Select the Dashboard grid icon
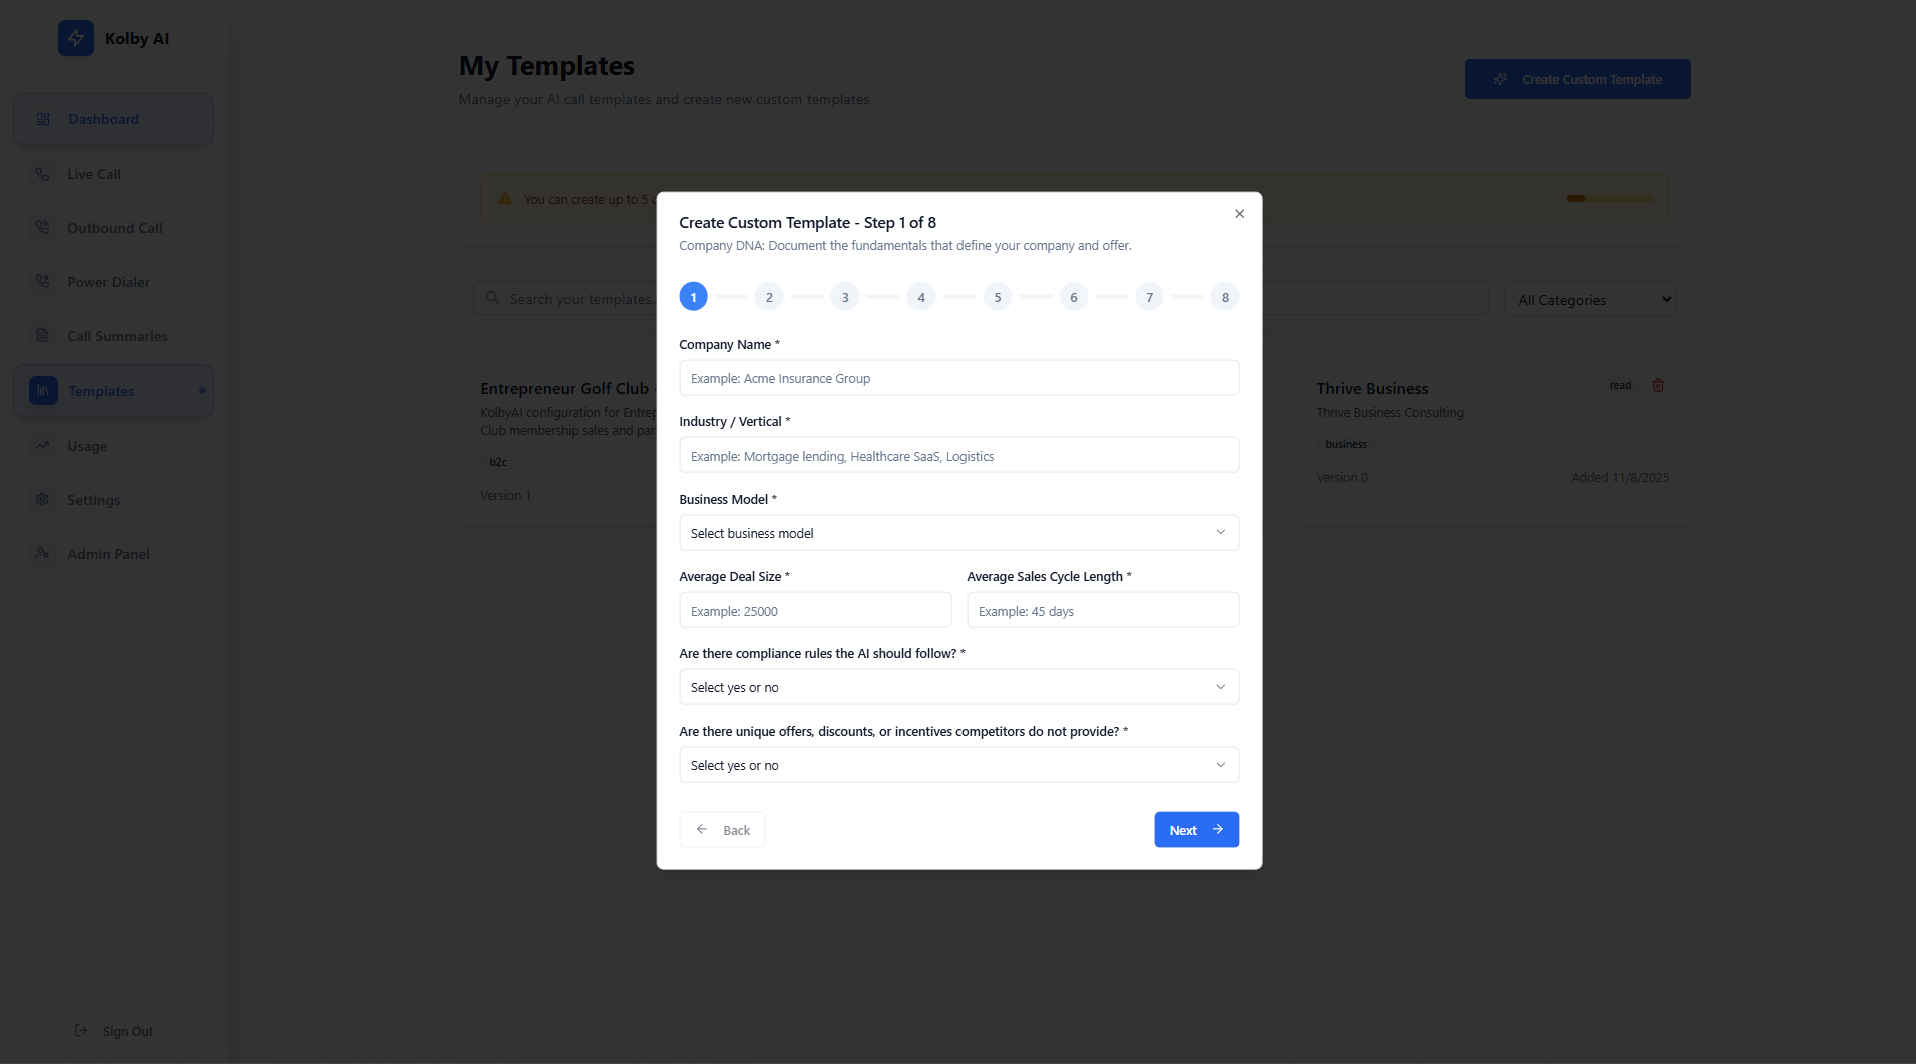 pos(42,119)
